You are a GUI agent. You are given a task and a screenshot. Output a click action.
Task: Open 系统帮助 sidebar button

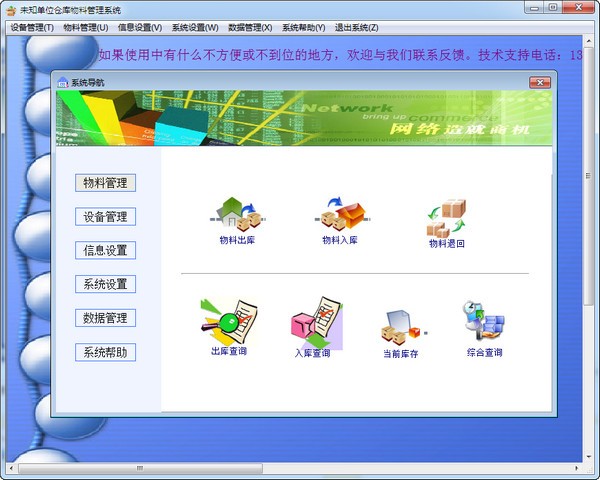tap(105, 353)
